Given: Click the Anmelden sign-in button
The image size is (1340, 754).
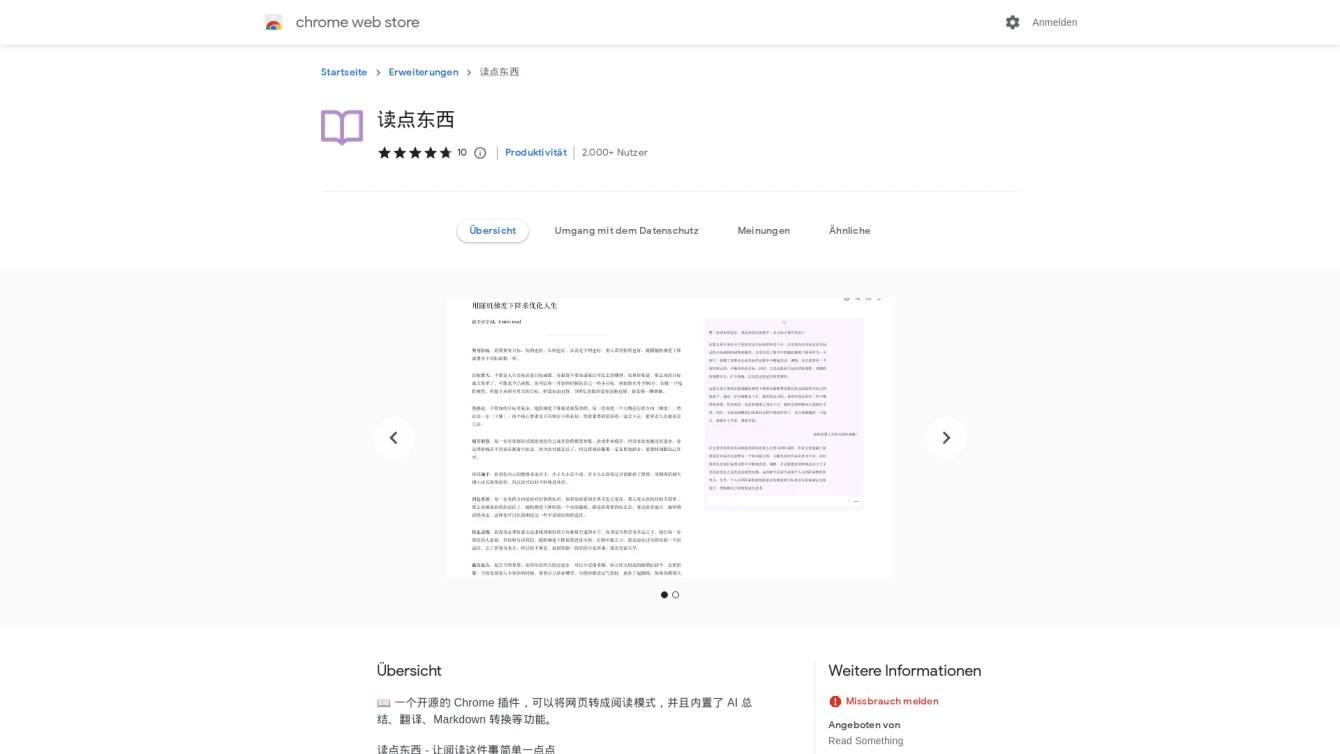Looking at the screenshot, I should (1054, 22).
